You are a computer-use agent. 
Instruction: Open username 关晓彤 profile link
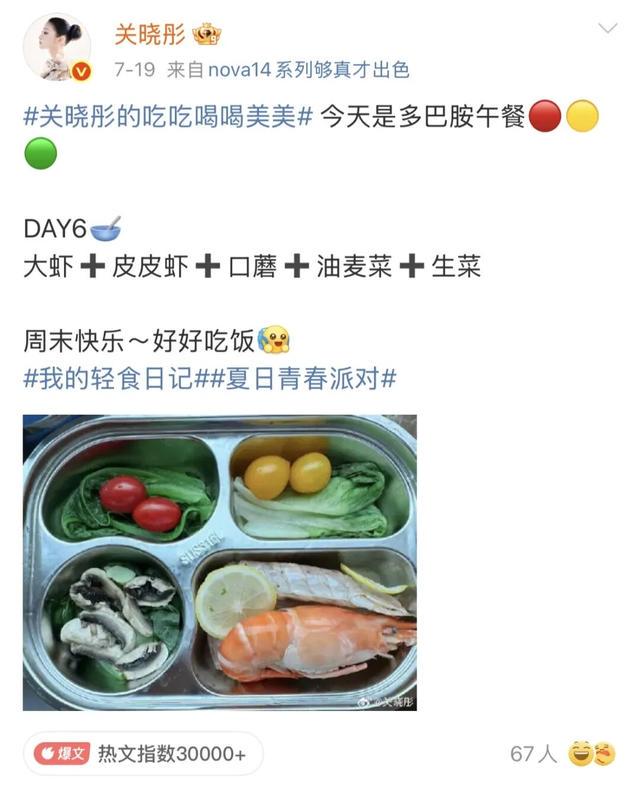tap(150, 35)
